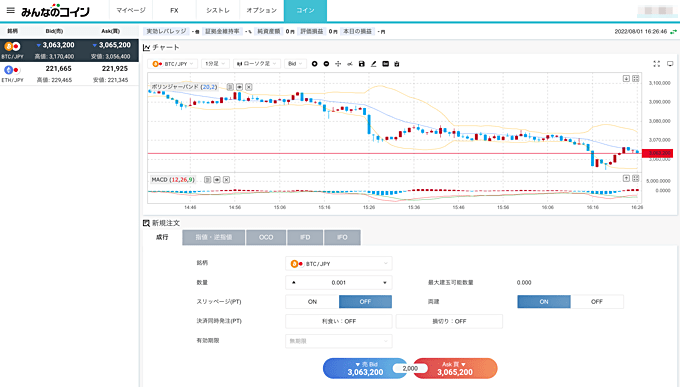Select the IFD order tab

click(x=305, y=237)
